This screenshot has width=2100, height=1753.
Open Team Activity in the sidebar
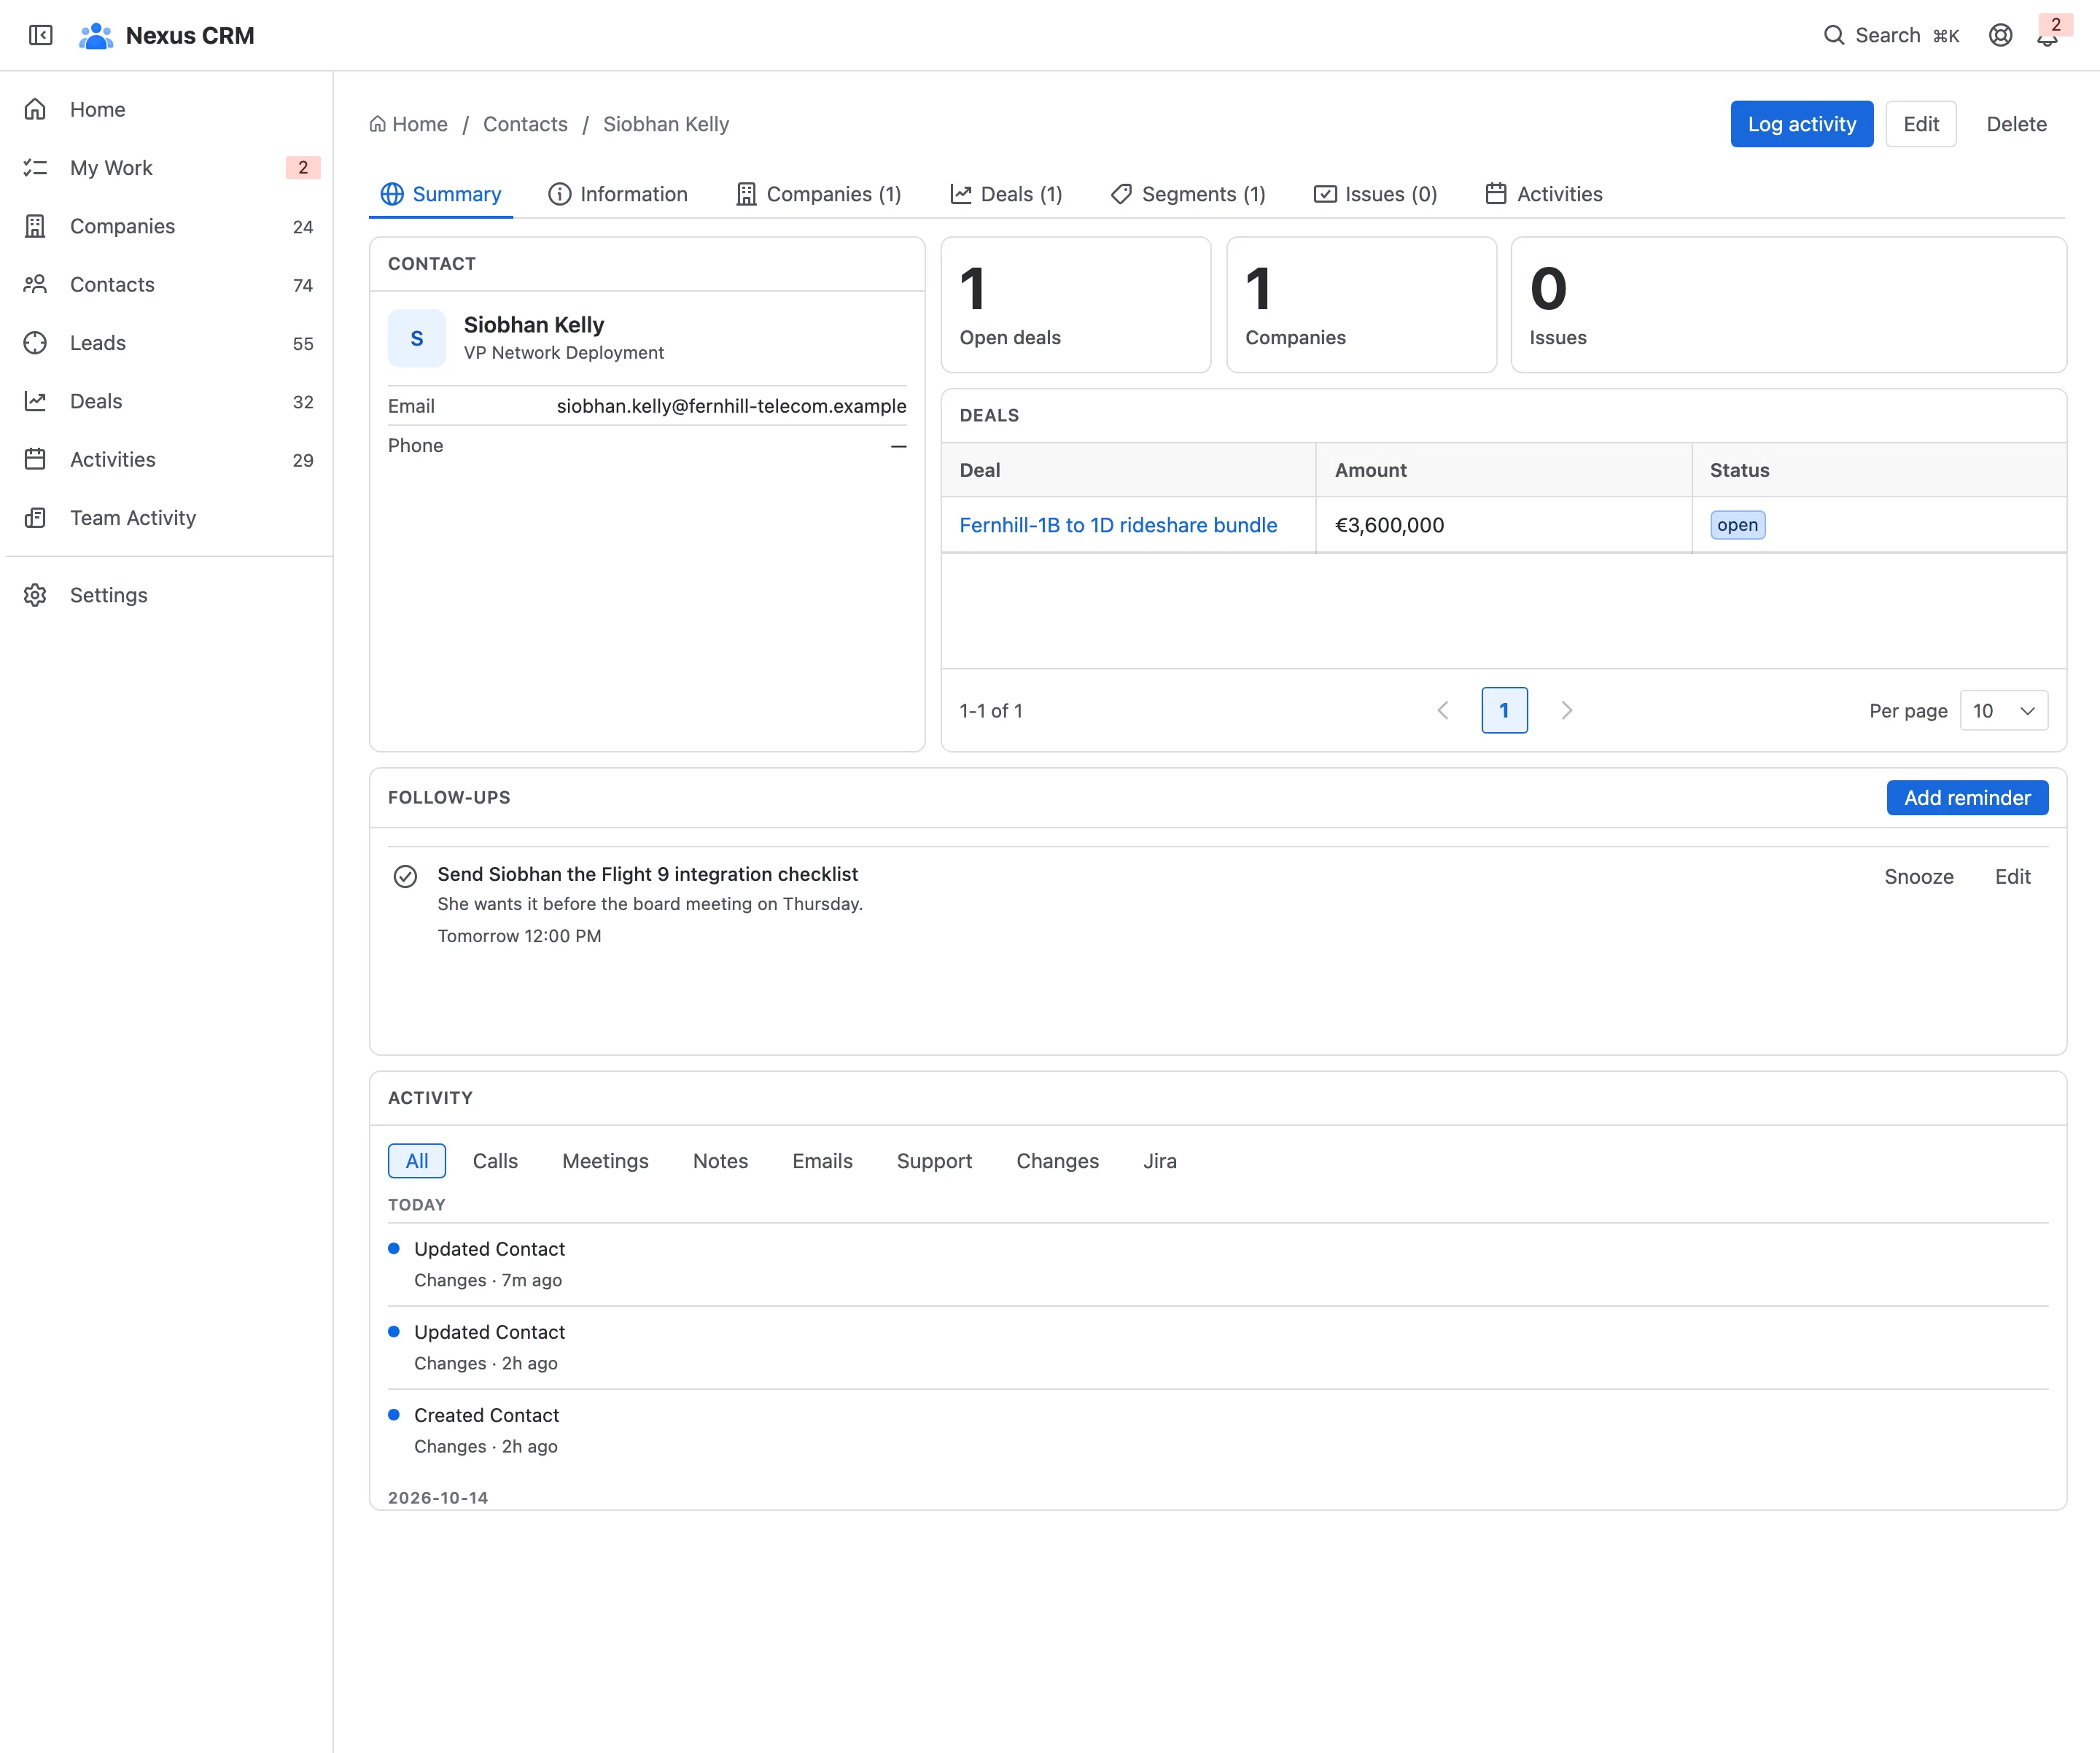[x=167, y=517]
